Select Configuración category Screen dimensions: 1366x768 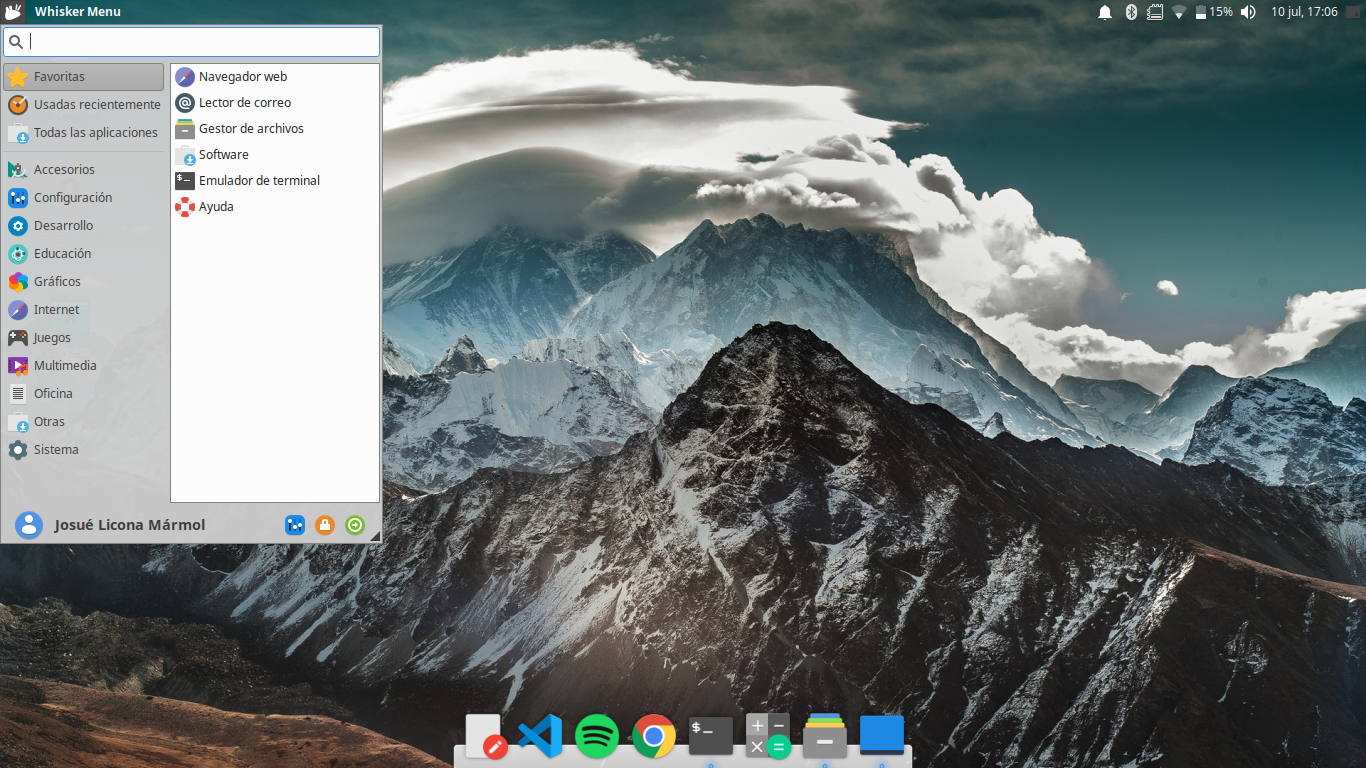84,198
